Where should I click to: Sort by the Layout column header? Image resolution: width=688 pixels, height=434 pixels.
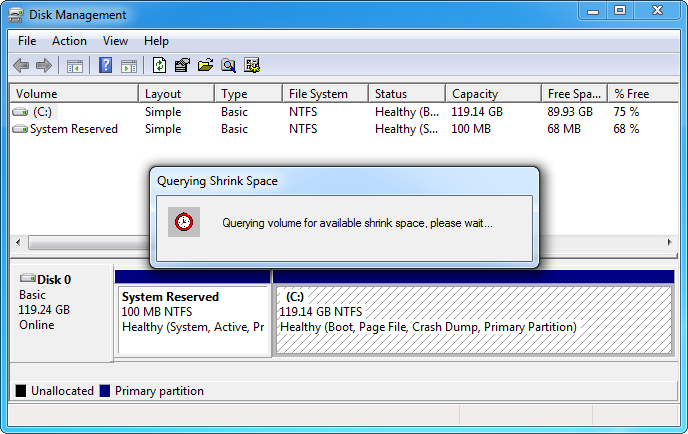point(176,93)
